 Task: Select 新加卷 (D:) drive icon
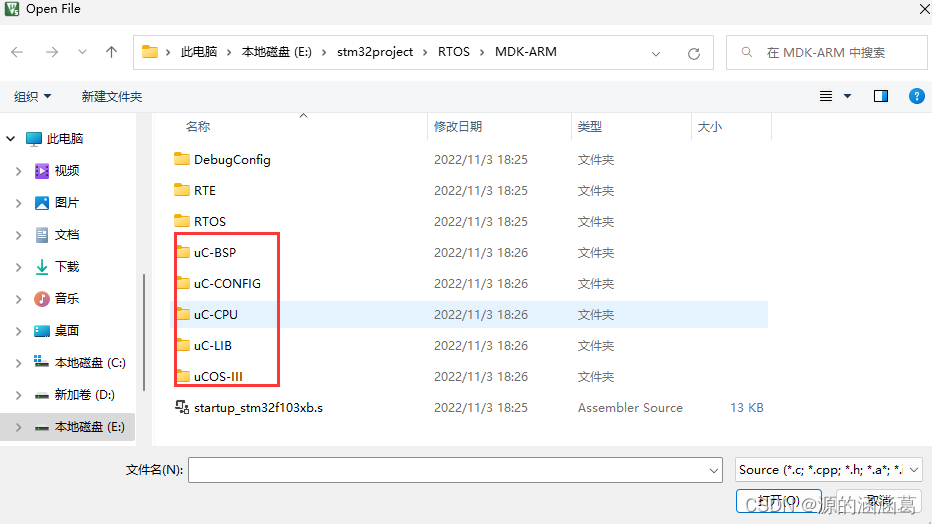(42, 395)
